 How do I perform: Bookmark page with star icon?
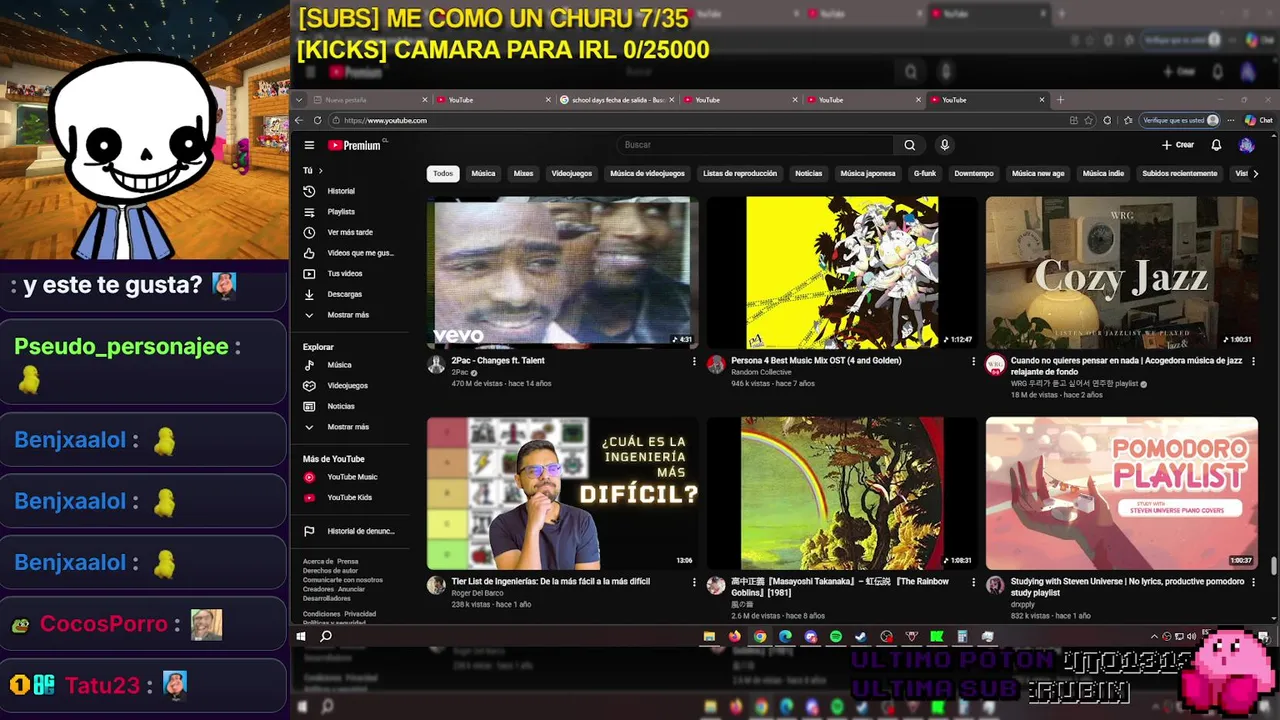pos(1089,120)
